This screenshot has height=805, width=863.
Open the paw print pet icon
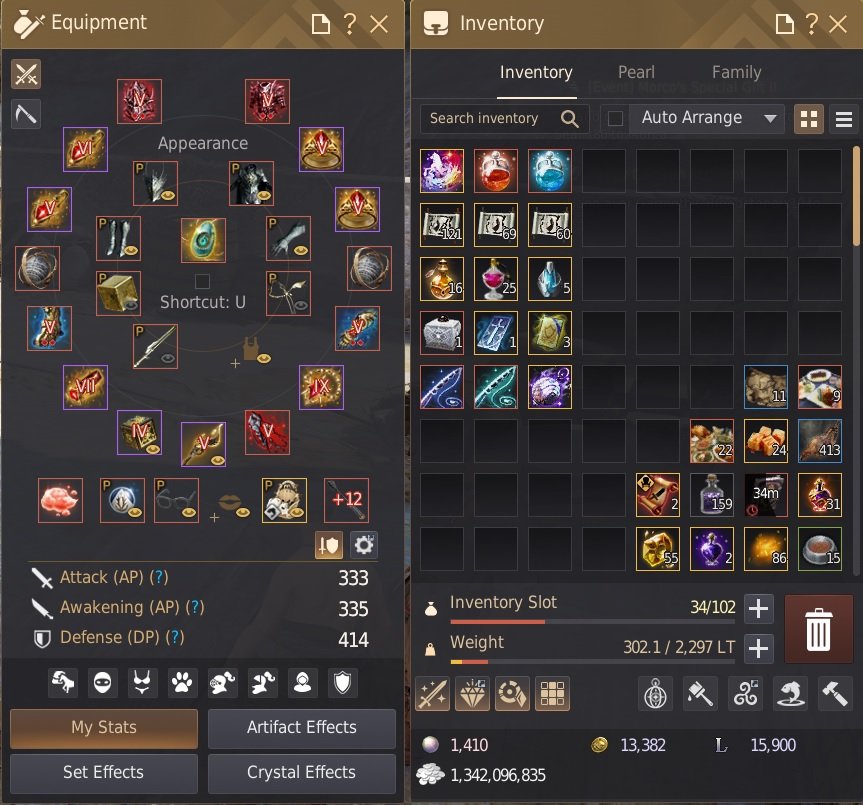click(182, 683)
